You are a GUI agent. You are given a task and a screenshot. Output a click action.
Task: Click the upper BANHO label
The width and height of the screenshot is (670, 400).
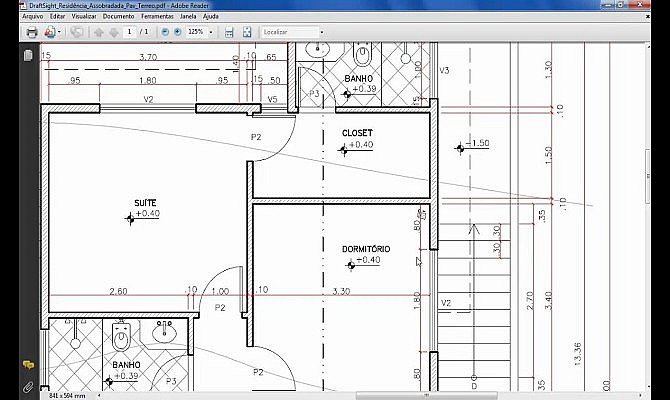click(x=359, y=79)
